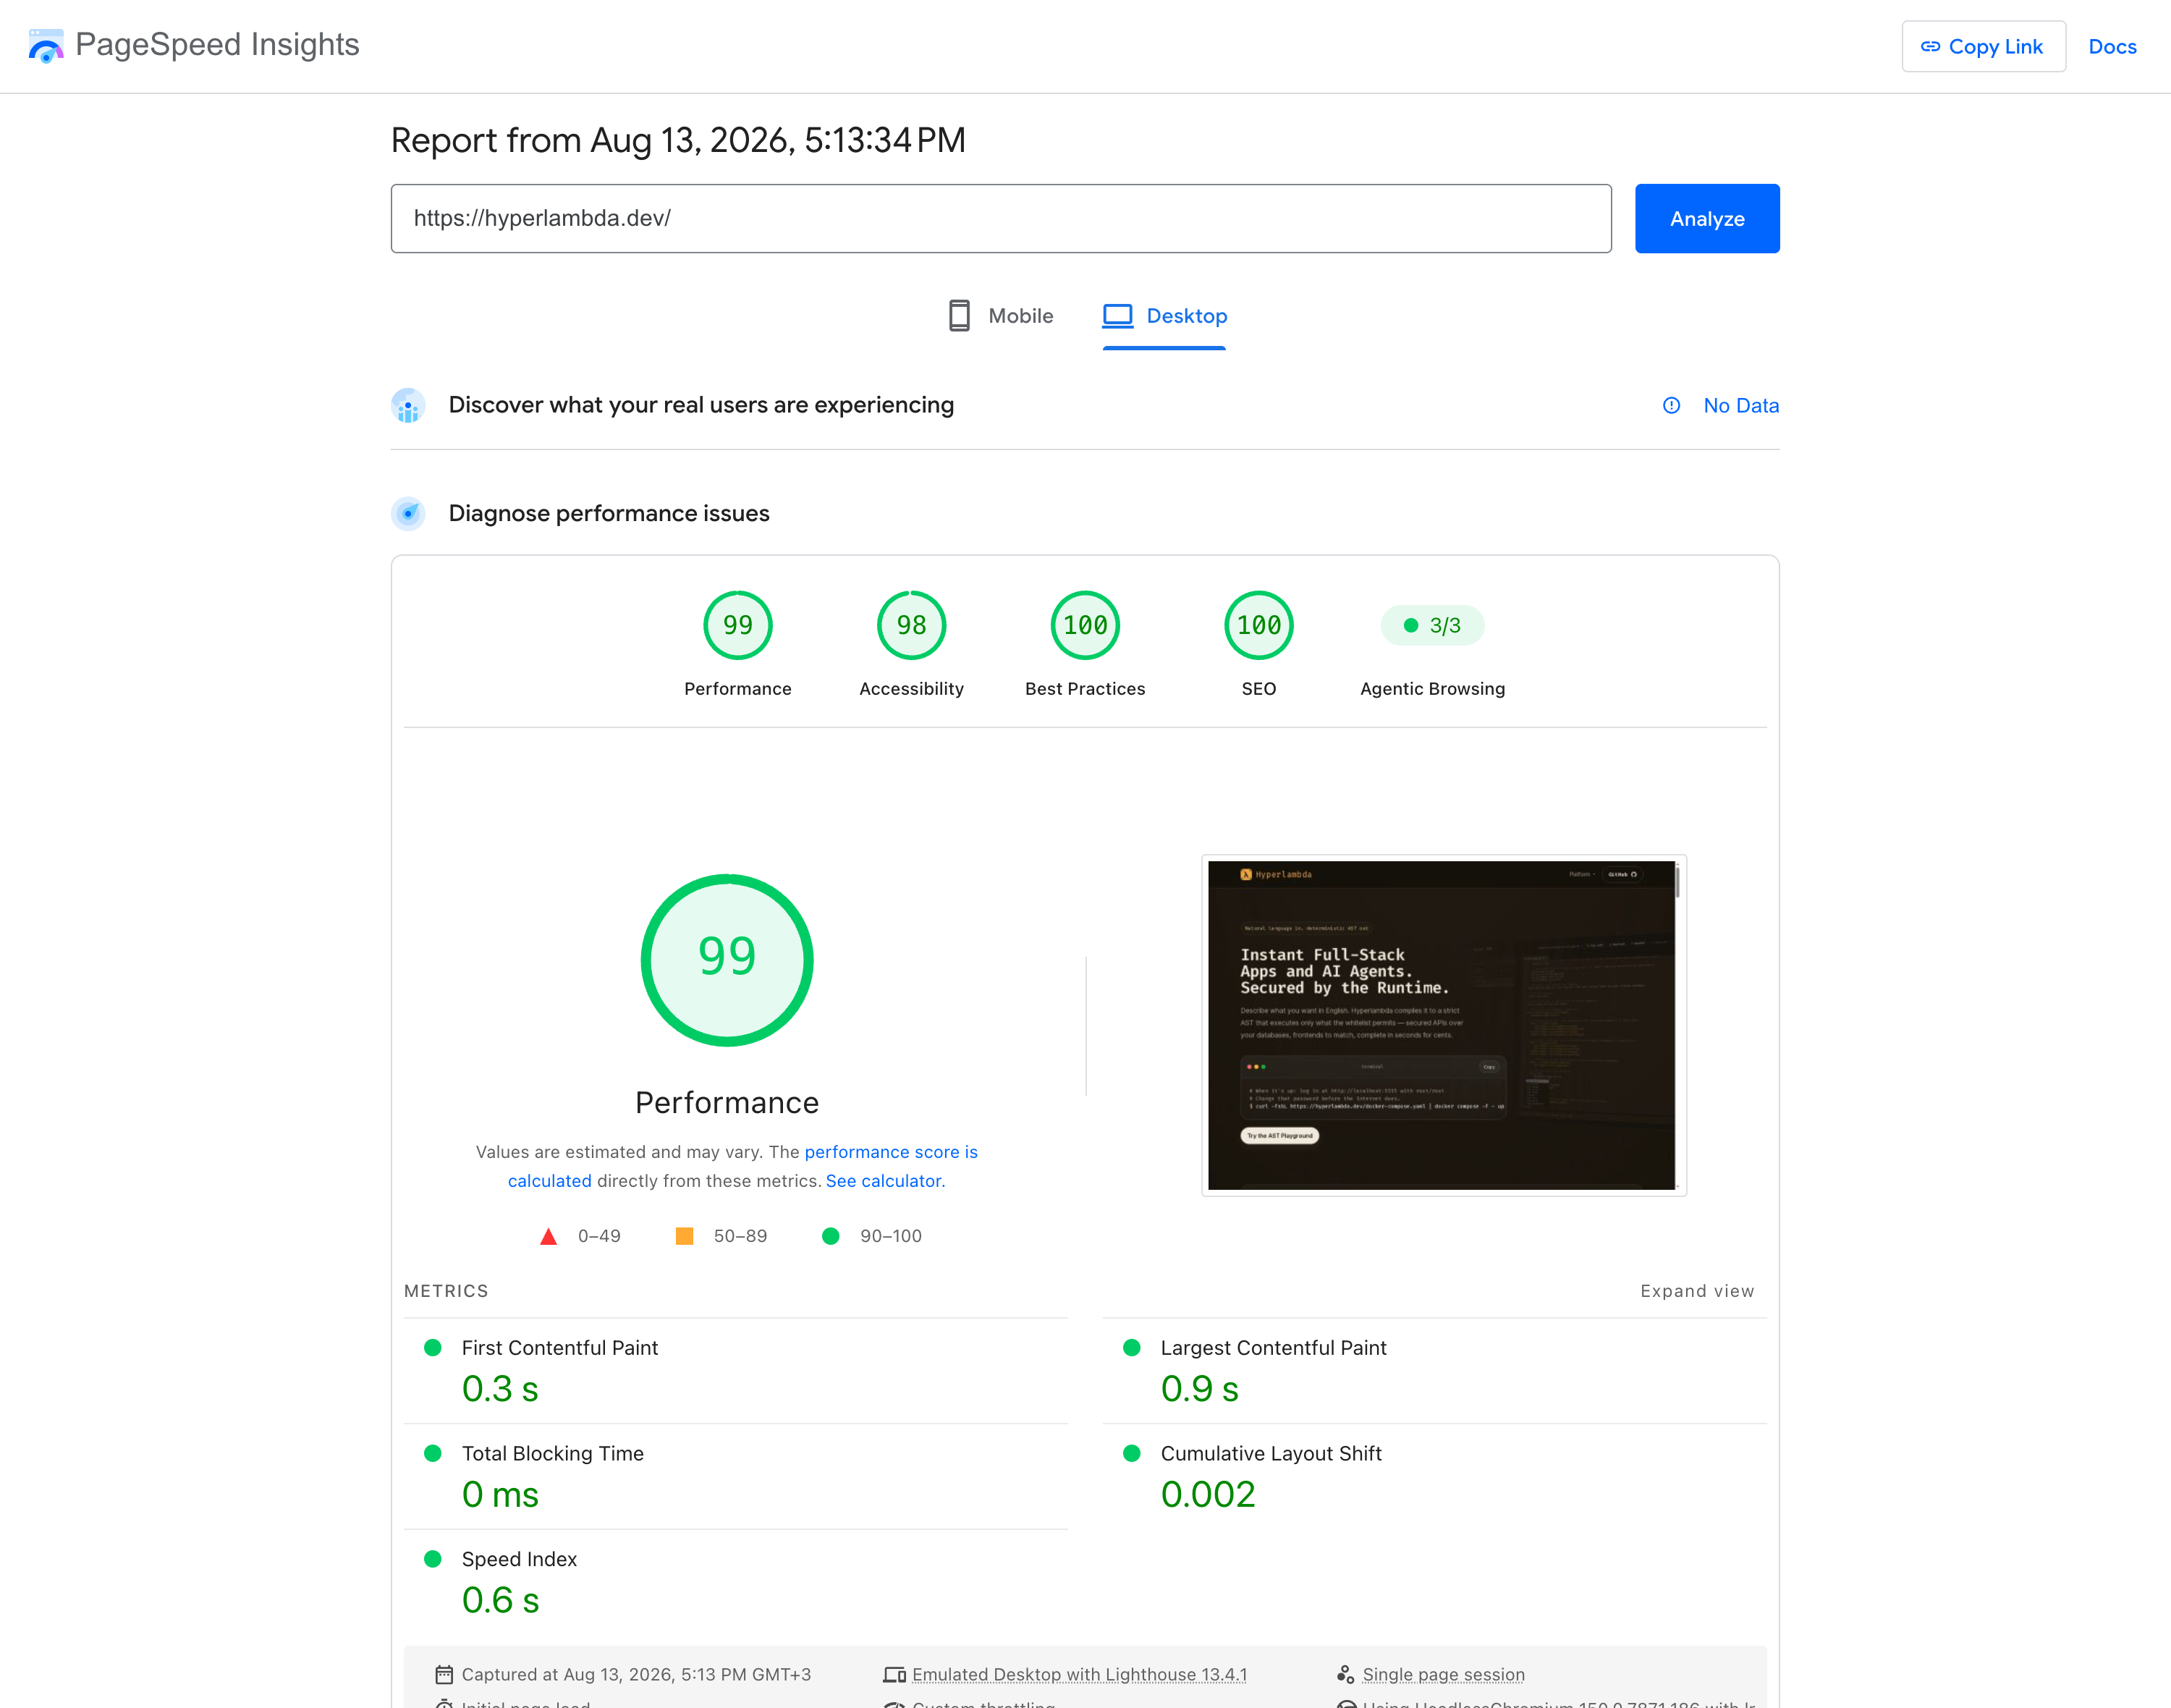The height and width of the screenshot is (1708, 2171).
Task: Click the emulated desktop devices icon
Action: [x=894, y=1675]
